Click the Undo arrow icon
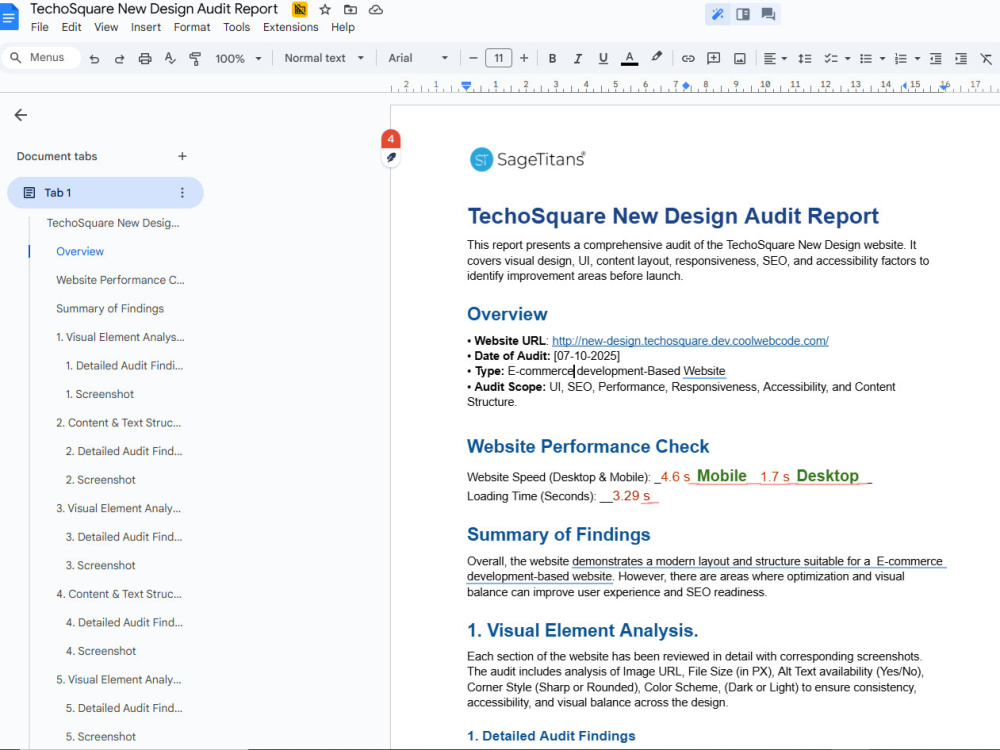The width and height of the screenshot is (1000, 750). click(94, 59)
